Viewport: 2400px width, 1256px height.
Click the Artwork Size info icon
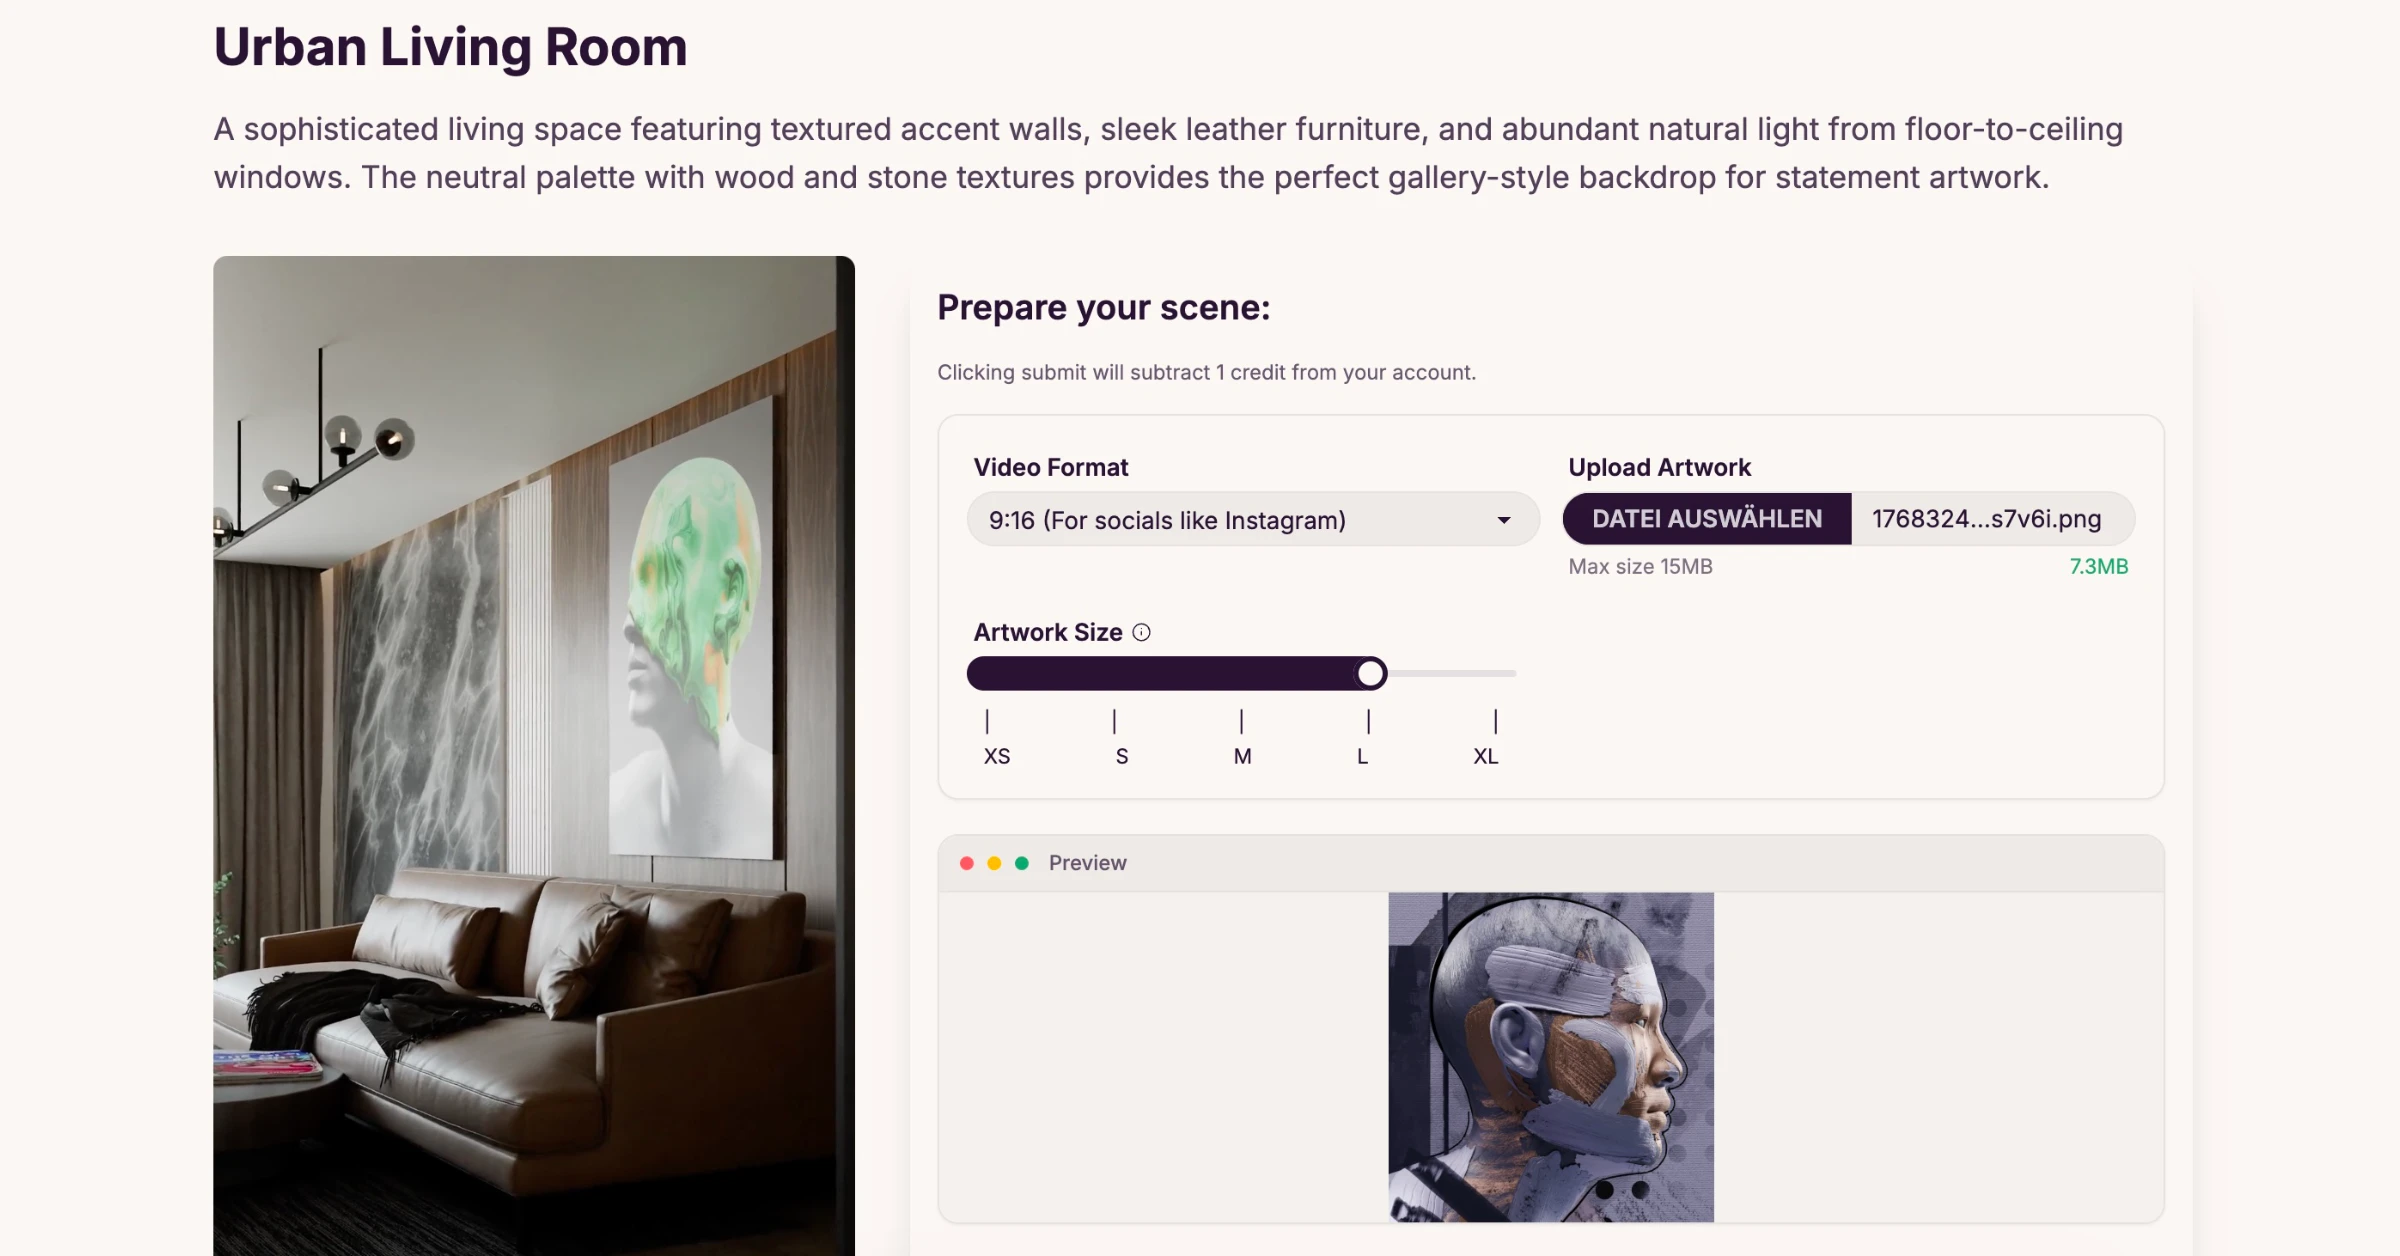[x=1141, y=632]
